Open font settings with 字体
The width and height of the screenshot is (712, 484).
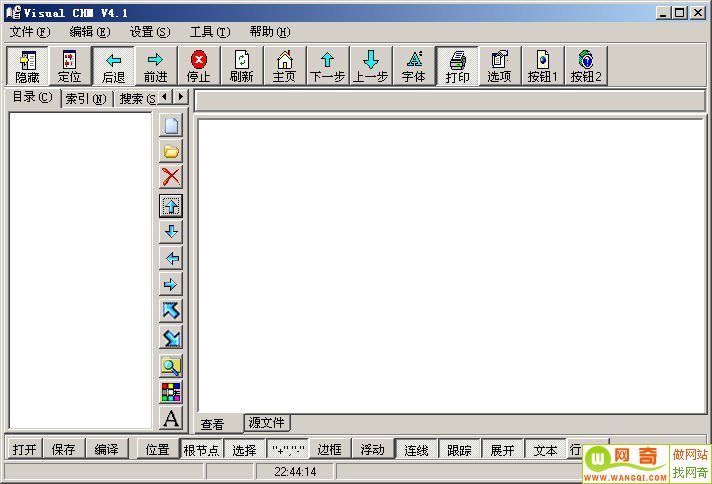point(414,66)
